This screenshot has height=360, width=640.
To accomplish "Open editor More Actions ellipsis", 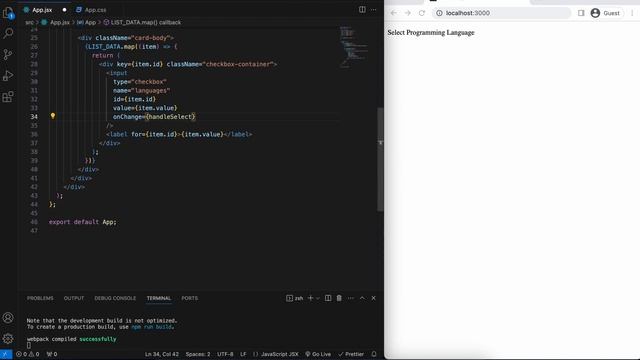I will 373,9.
